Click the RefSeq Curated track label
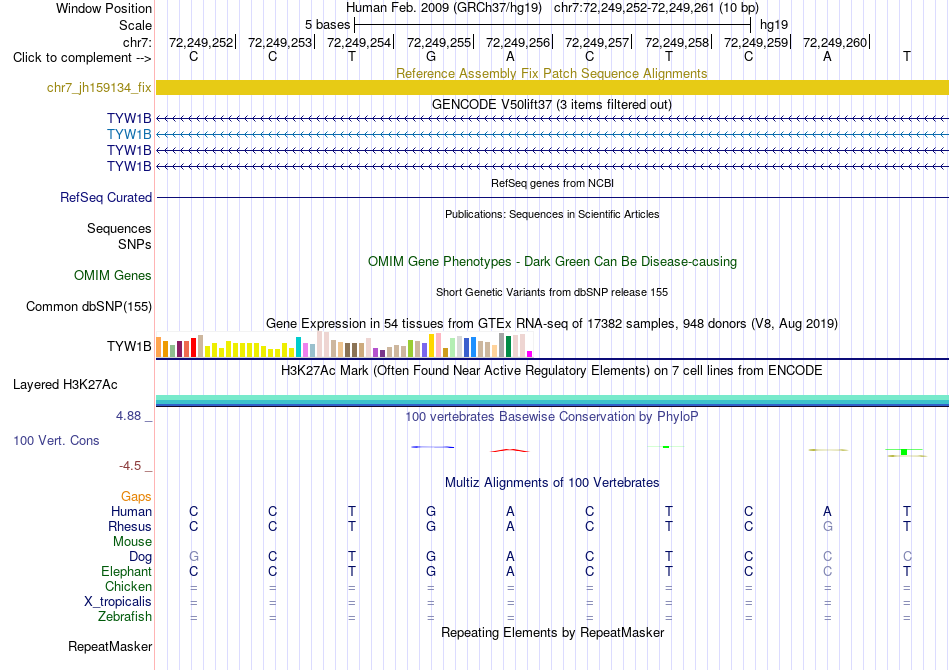The height and width of the screenshot is (670, 950). (106, 197)
